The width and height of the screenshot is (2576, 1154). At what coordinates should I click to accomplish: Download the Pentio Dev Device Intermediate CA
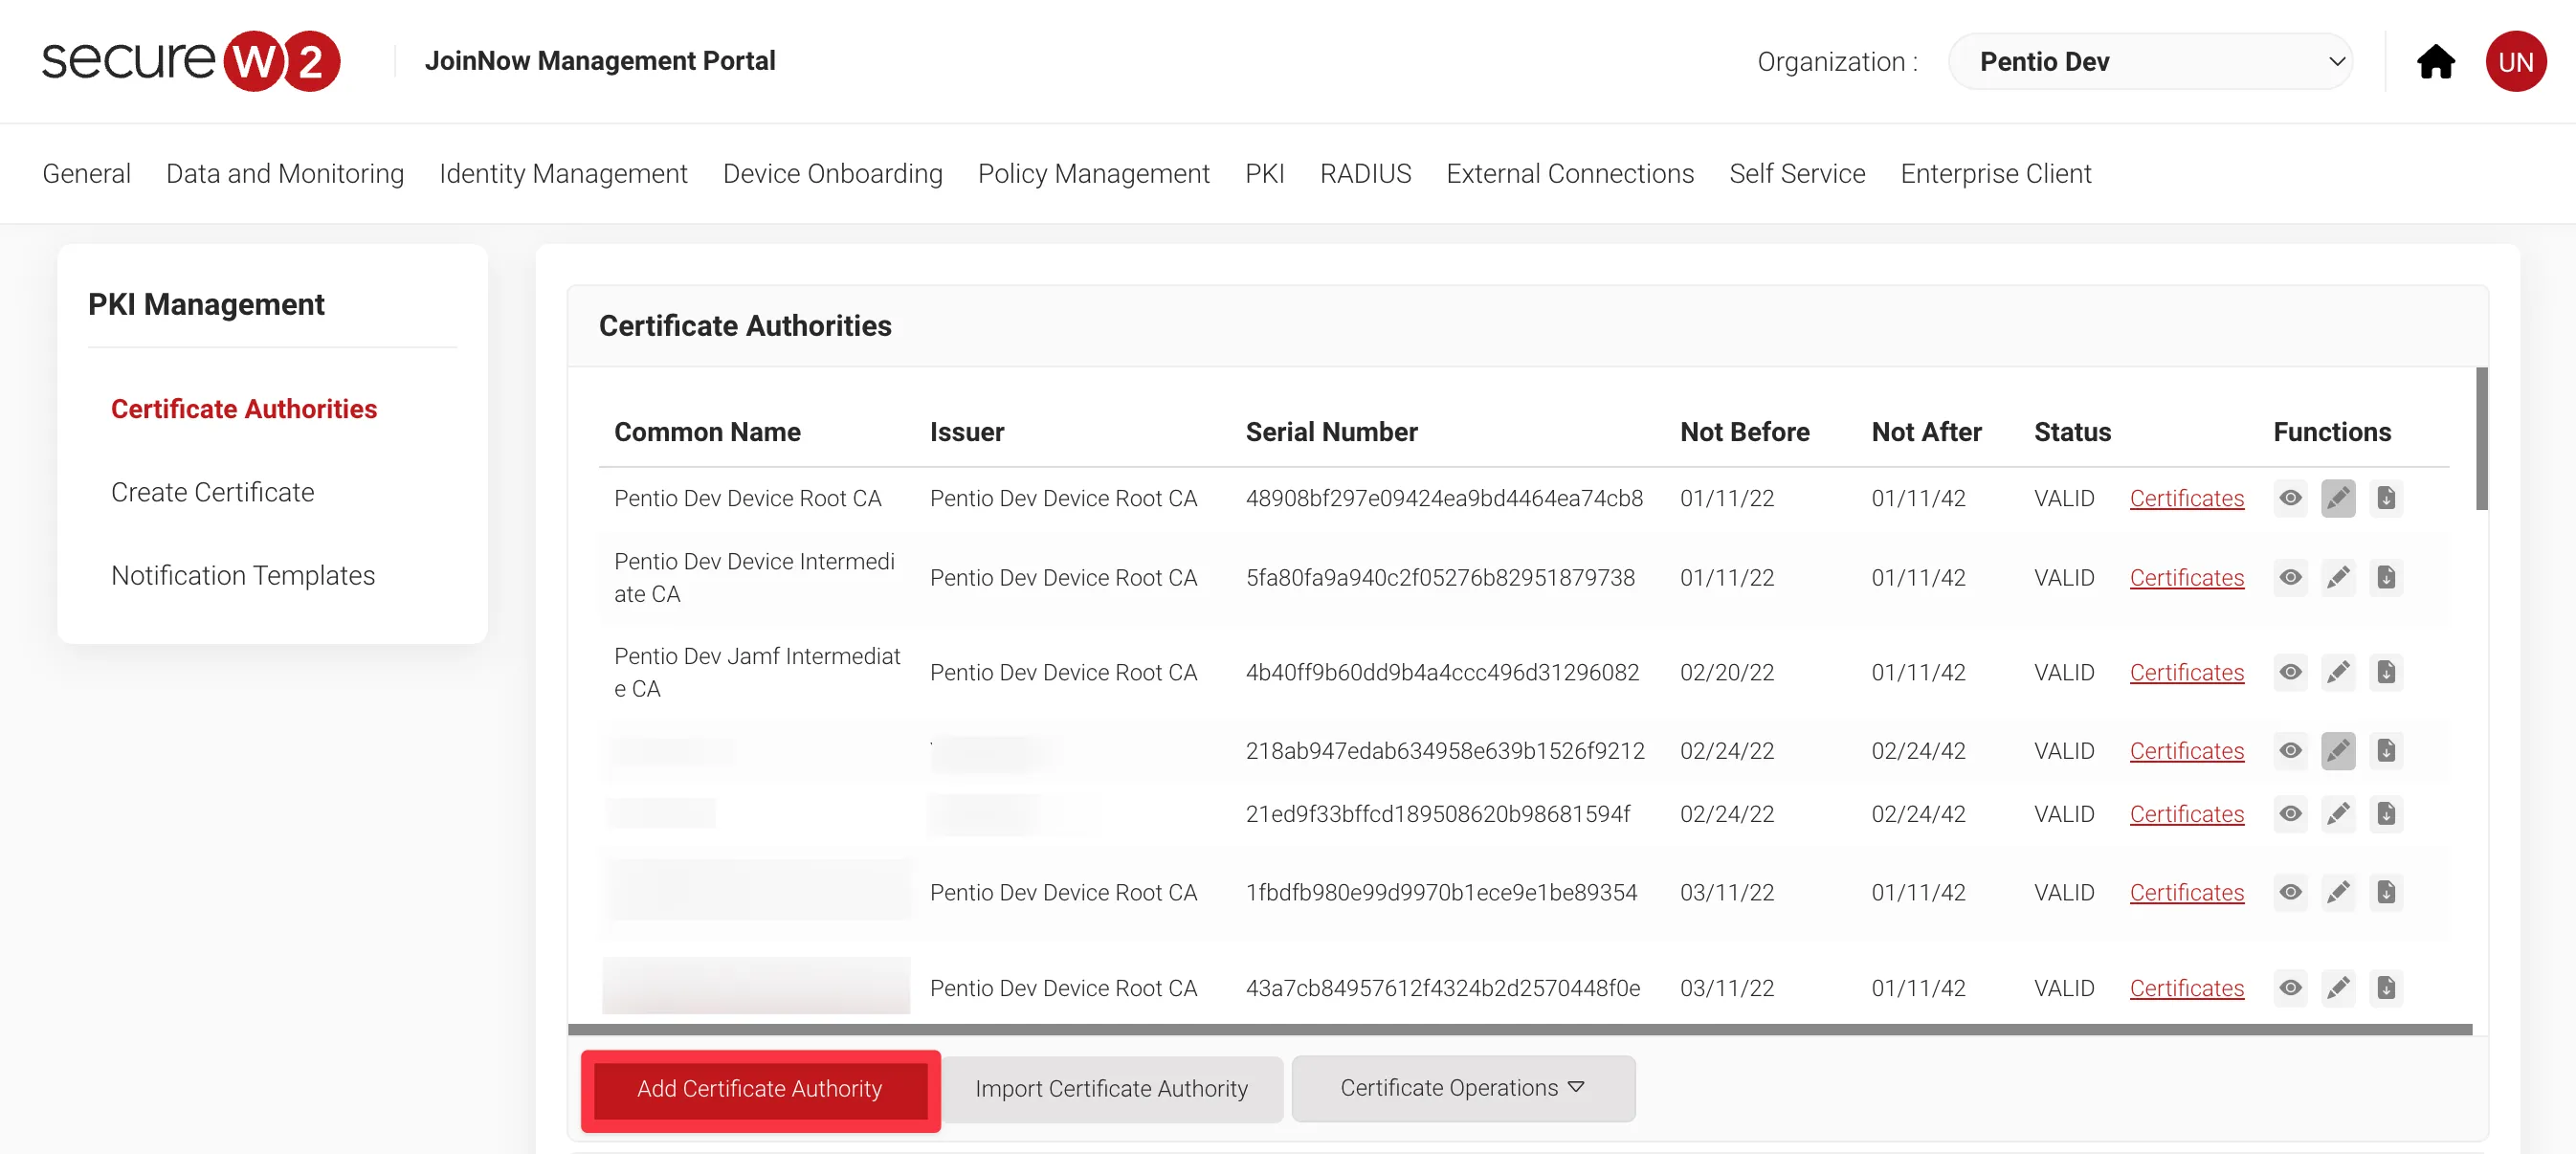point(2386,577)
